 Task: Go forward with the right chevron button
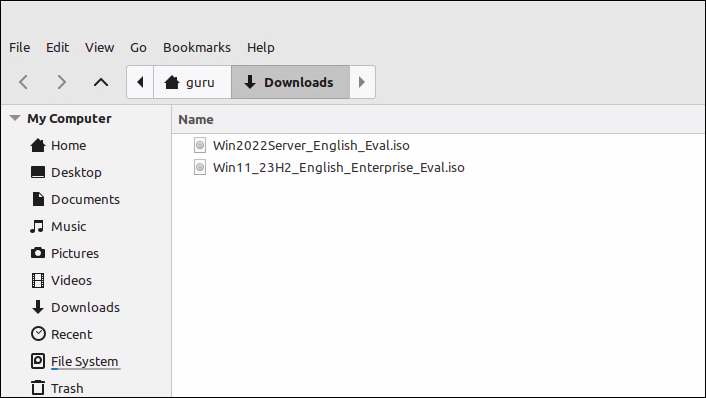[x=62, y=82]
